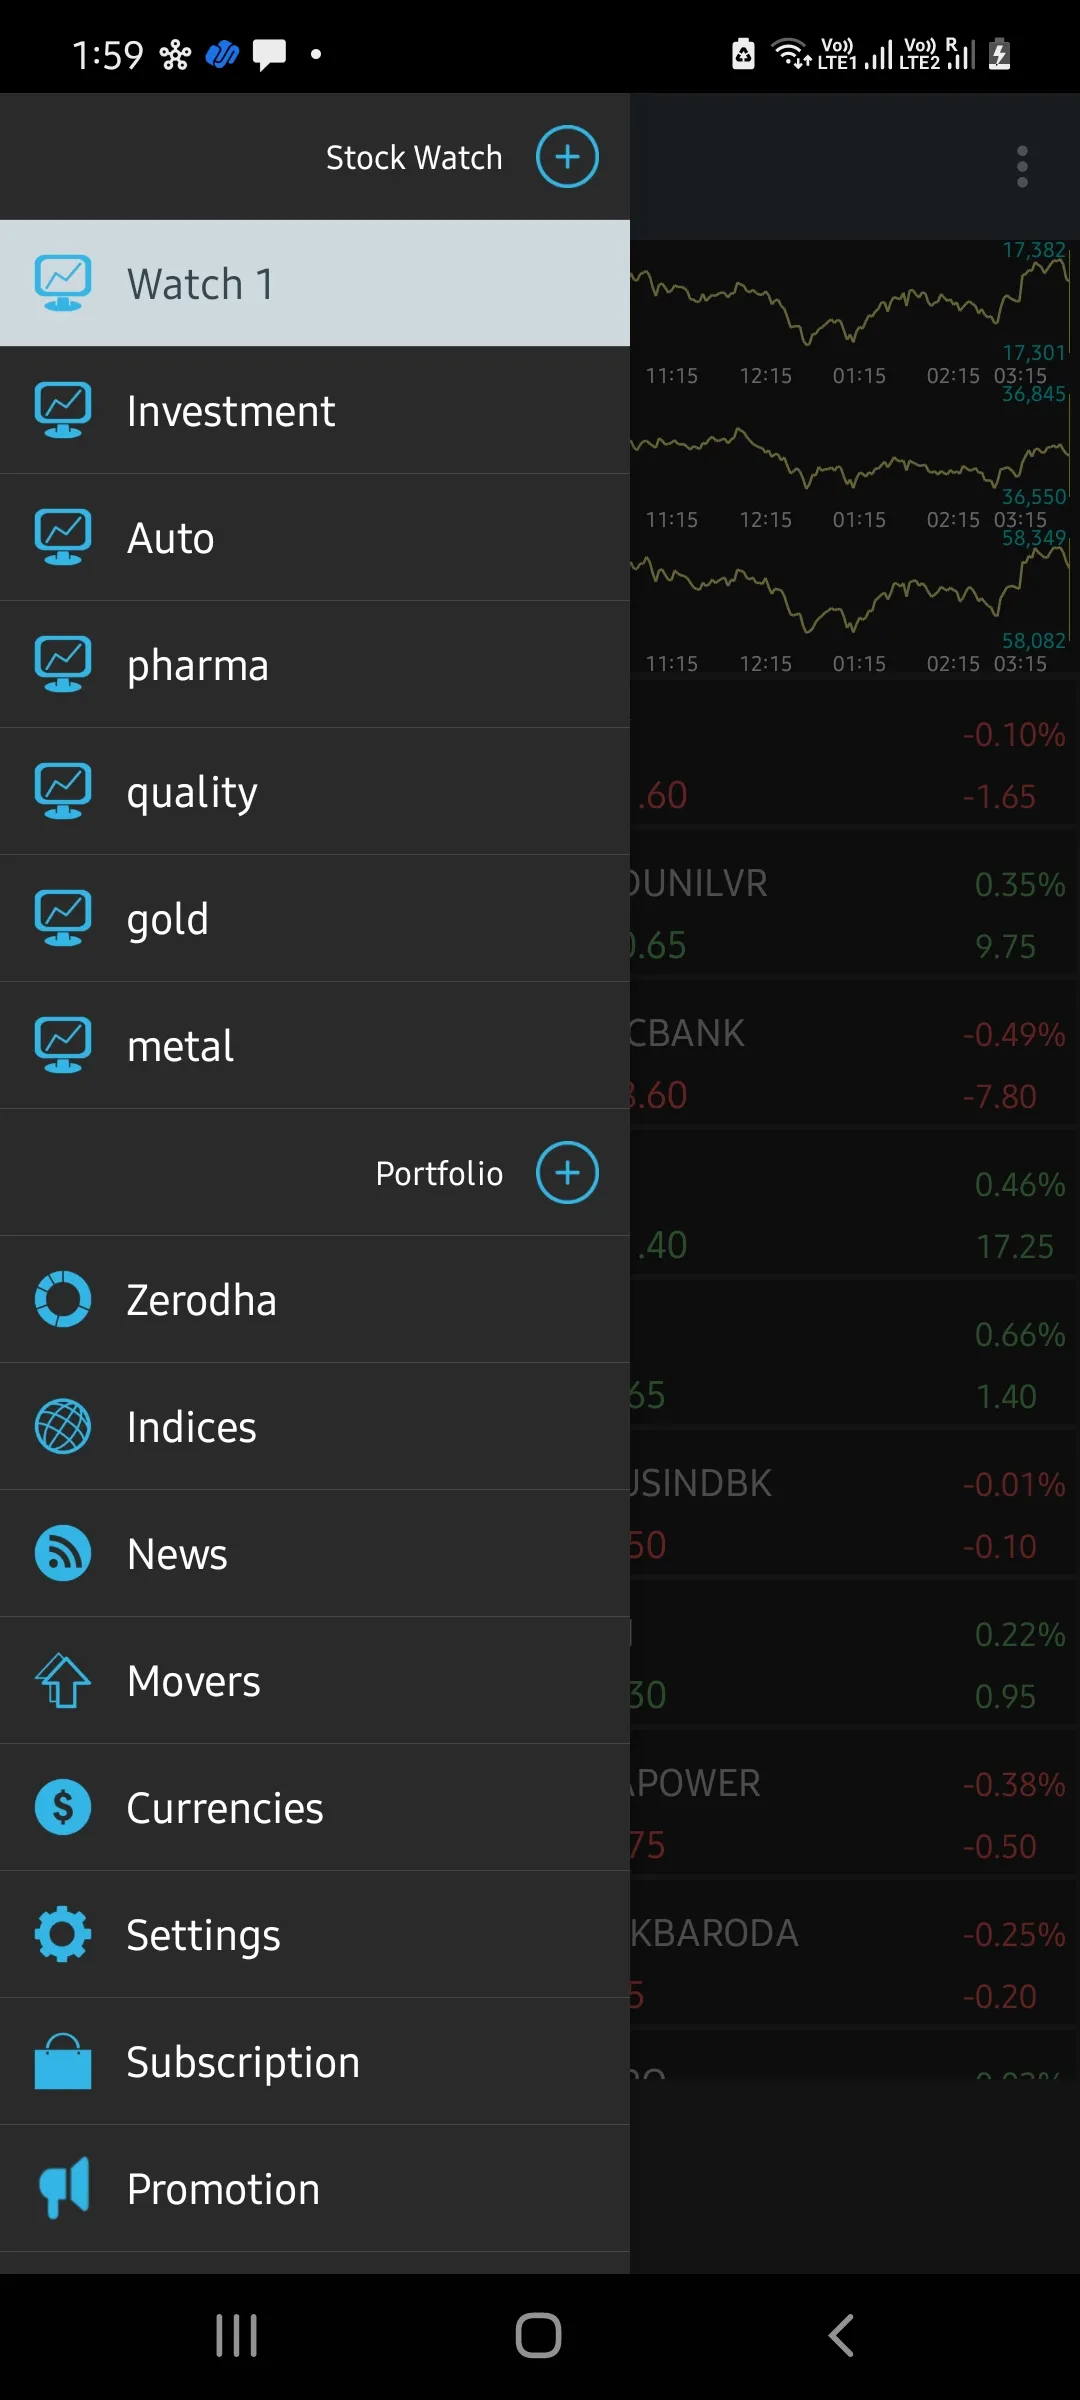
Task: Choose the metal watchlist
Action: coord(180,1046)
